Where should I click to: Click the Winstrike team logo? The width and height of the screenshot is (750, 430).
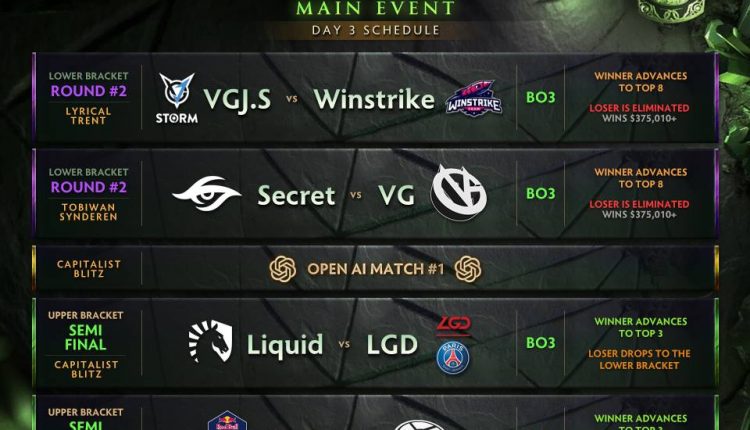[474, 99]
